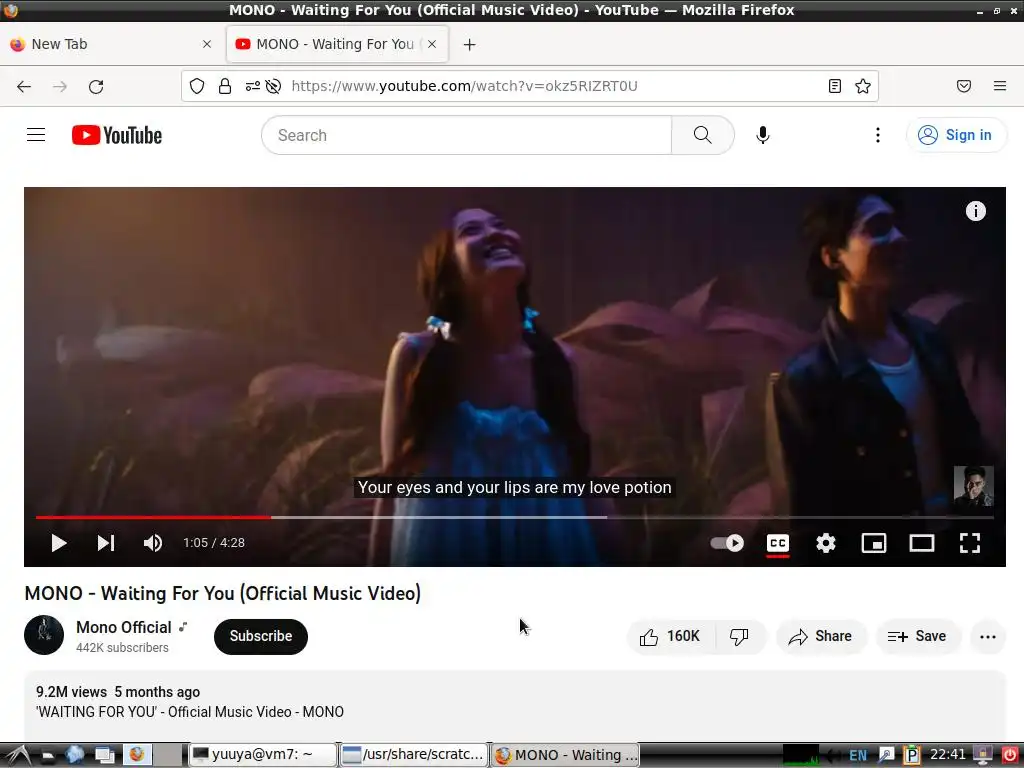The height and width of the screenshot is (768, 1024).
Task: Open Firefox application menu
Action: tap(1000, 86)
